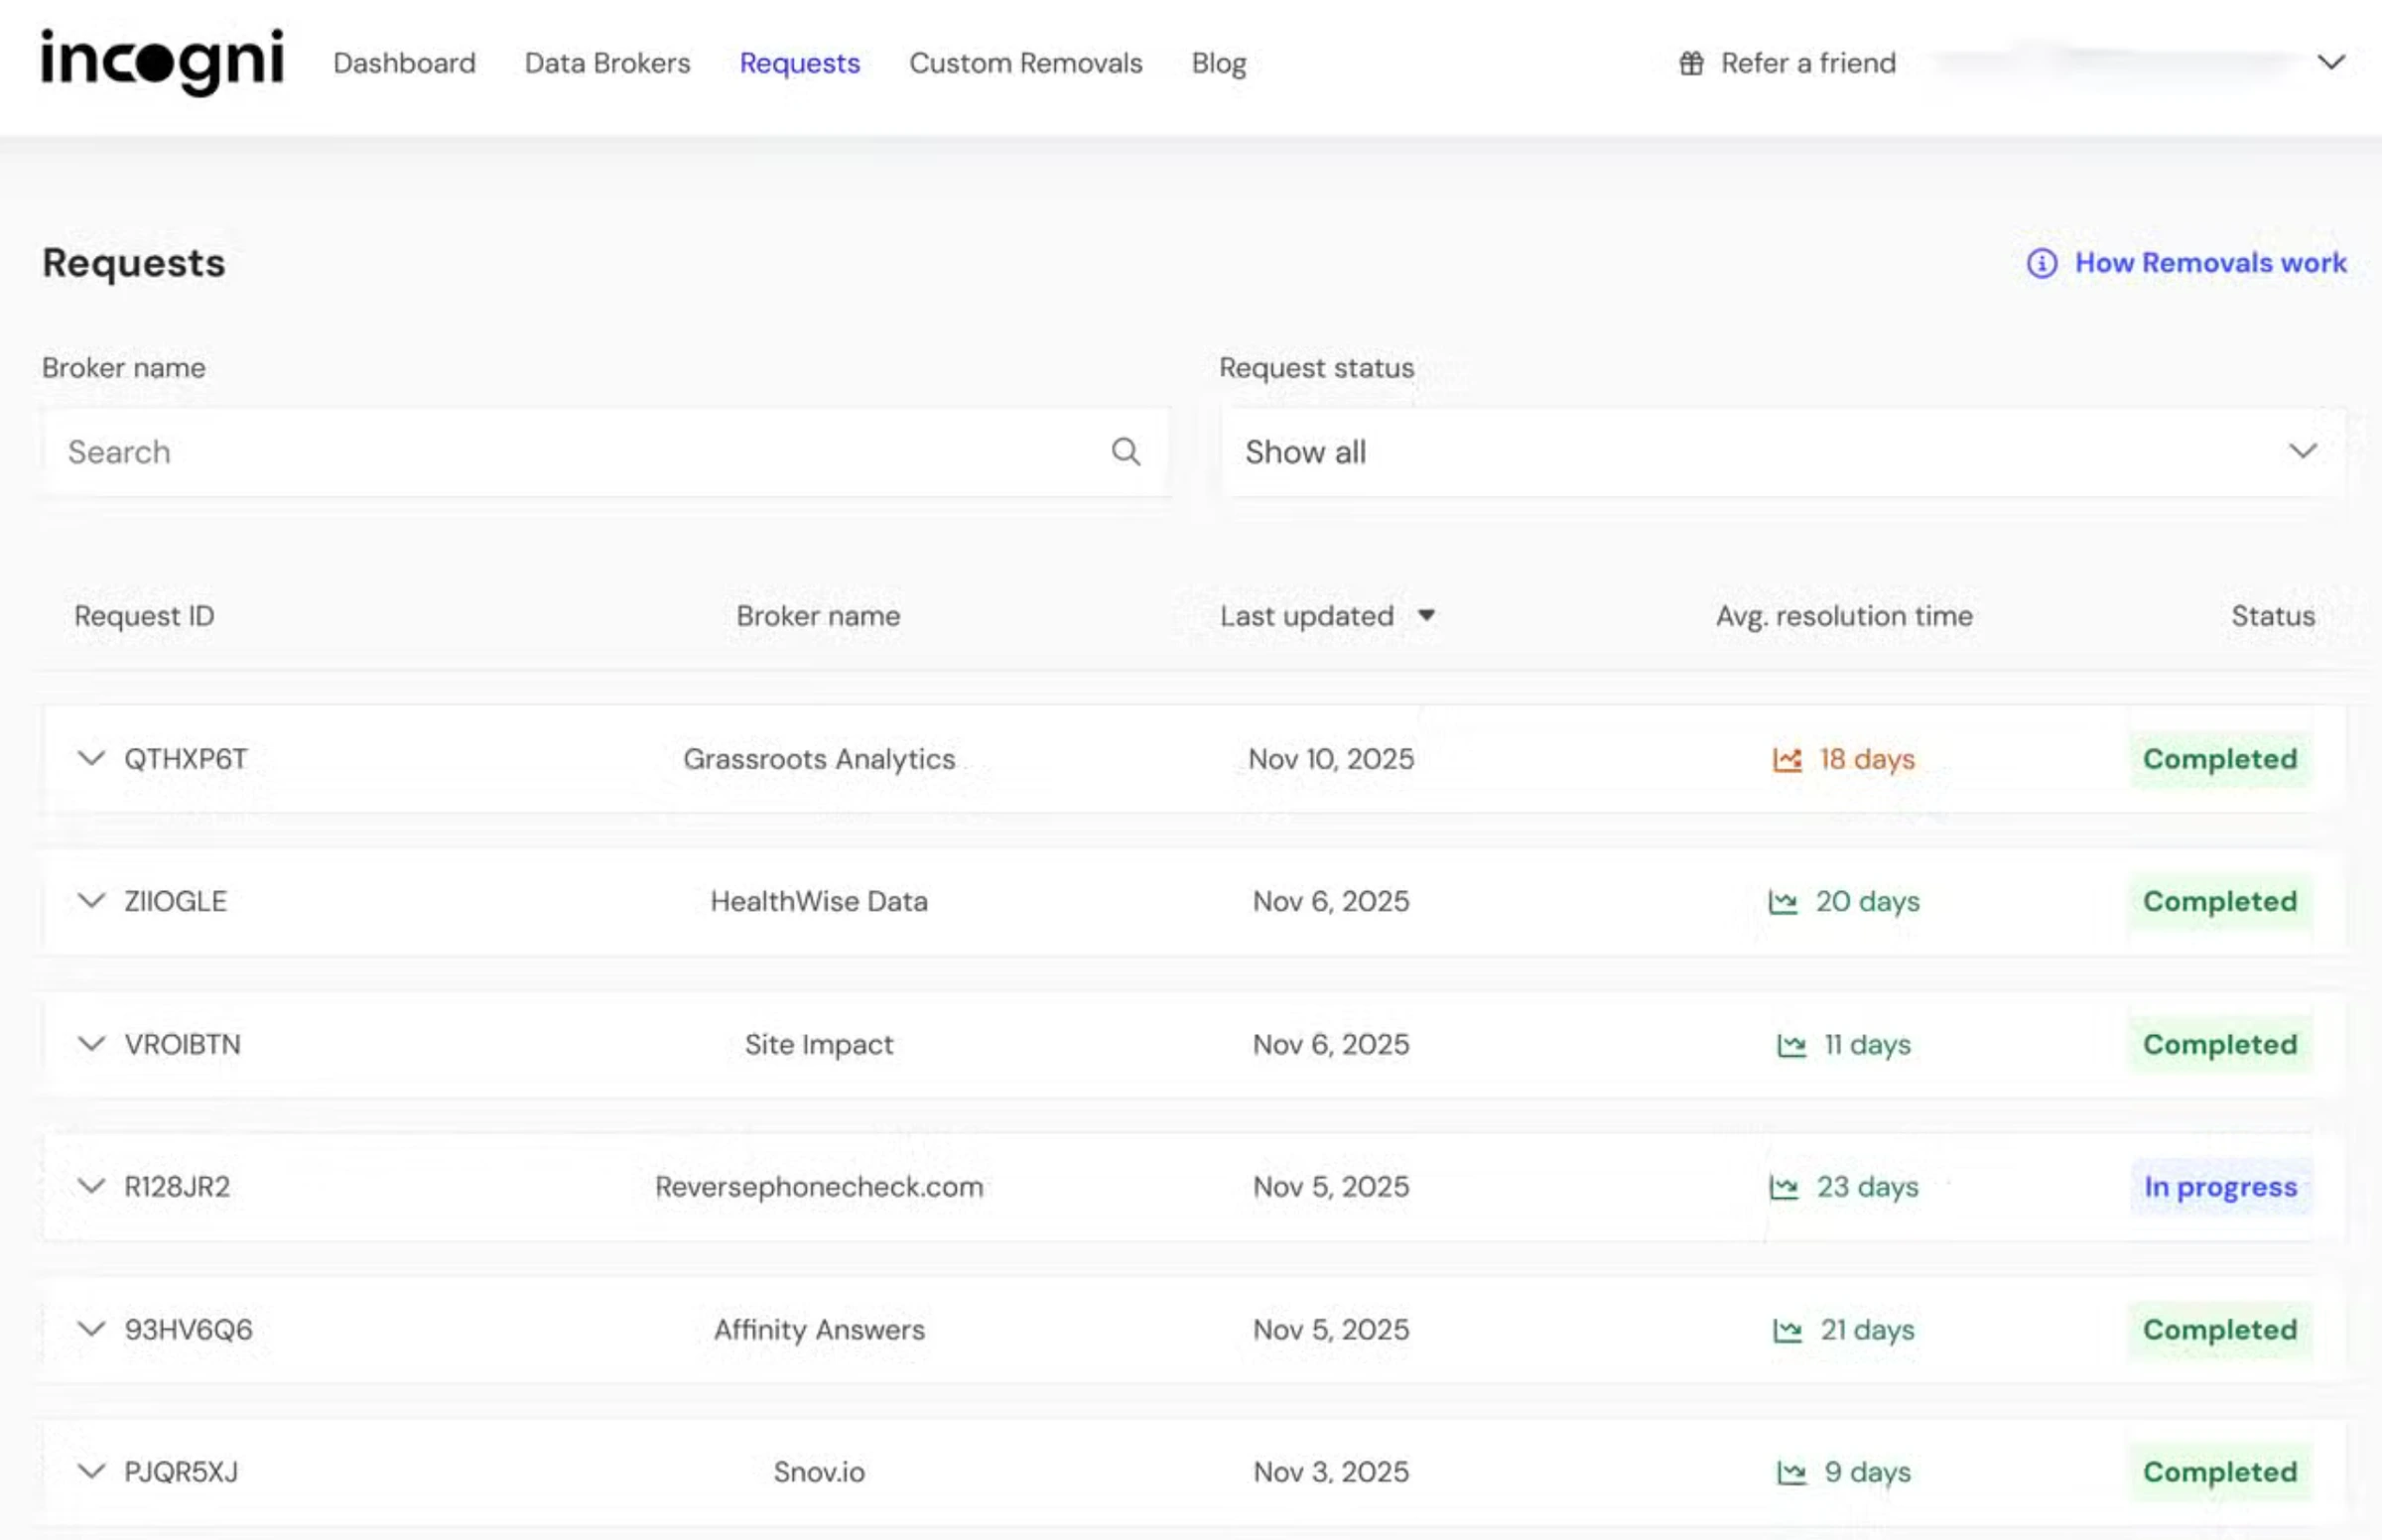
Task: Click the chart icon beside Grassroots Analytics' 18 days
Action: [x=1788, y=759]
